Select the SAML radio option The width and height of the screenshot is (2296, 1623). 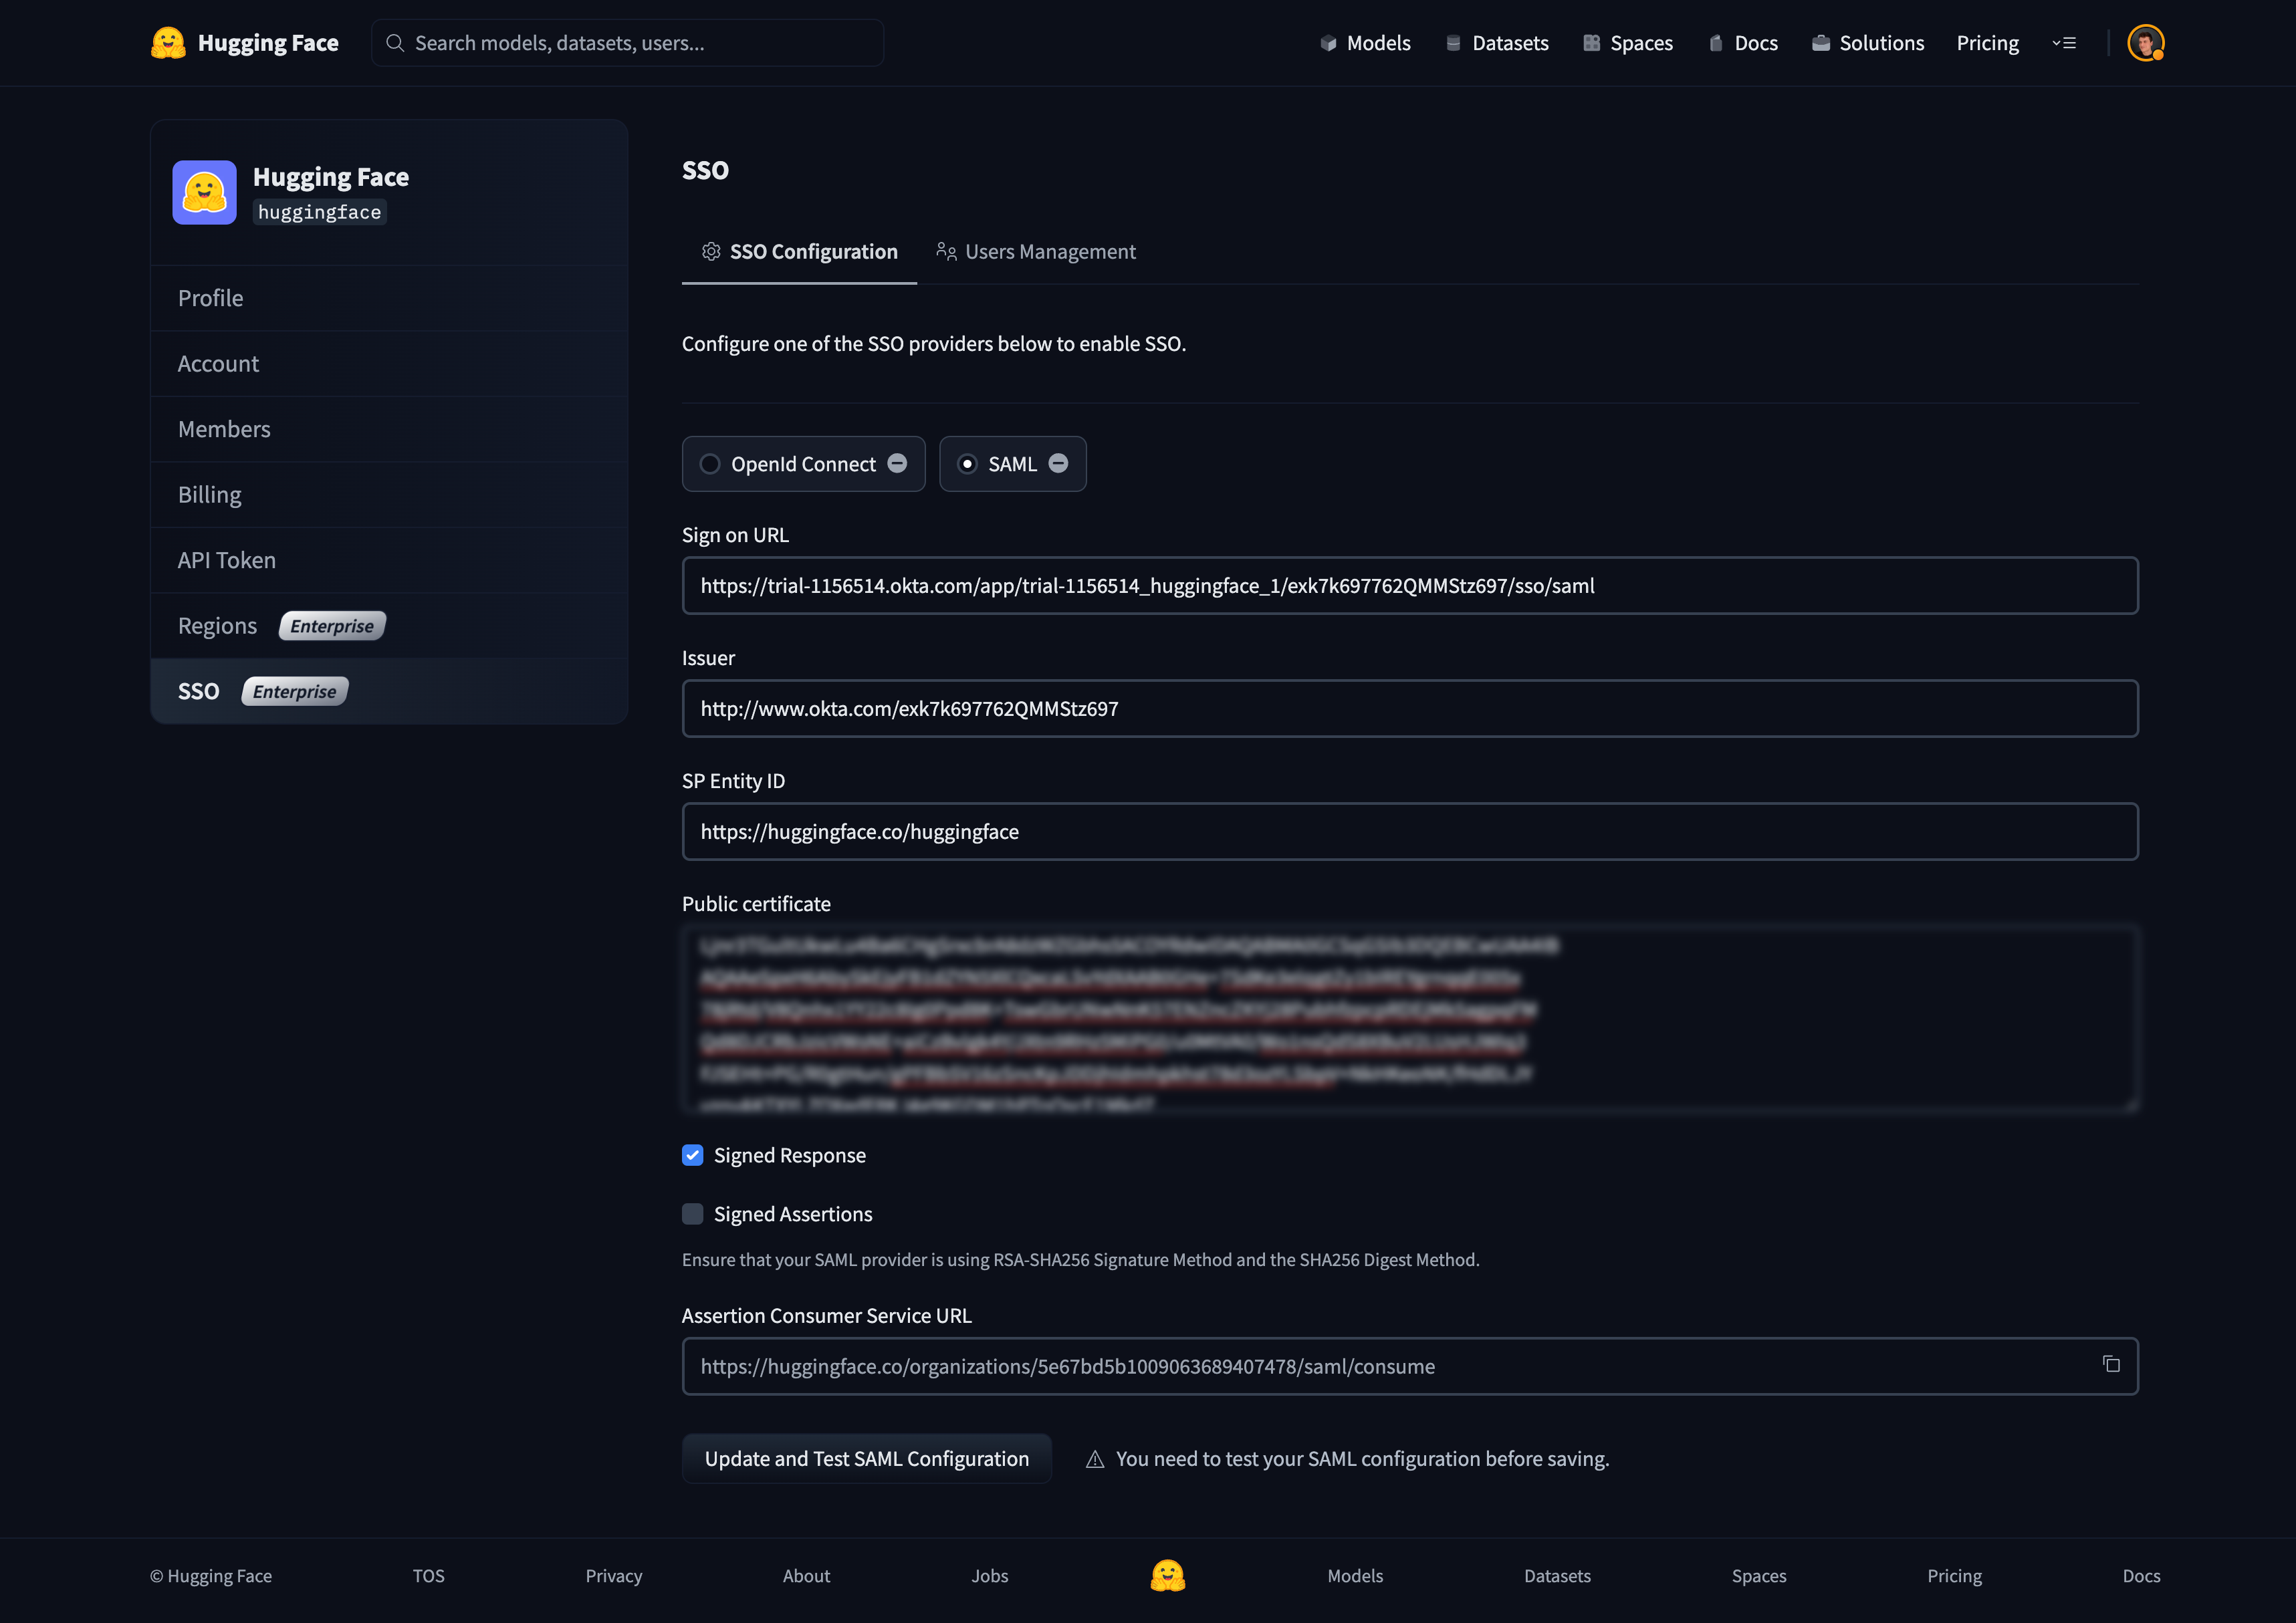point(967,464)
